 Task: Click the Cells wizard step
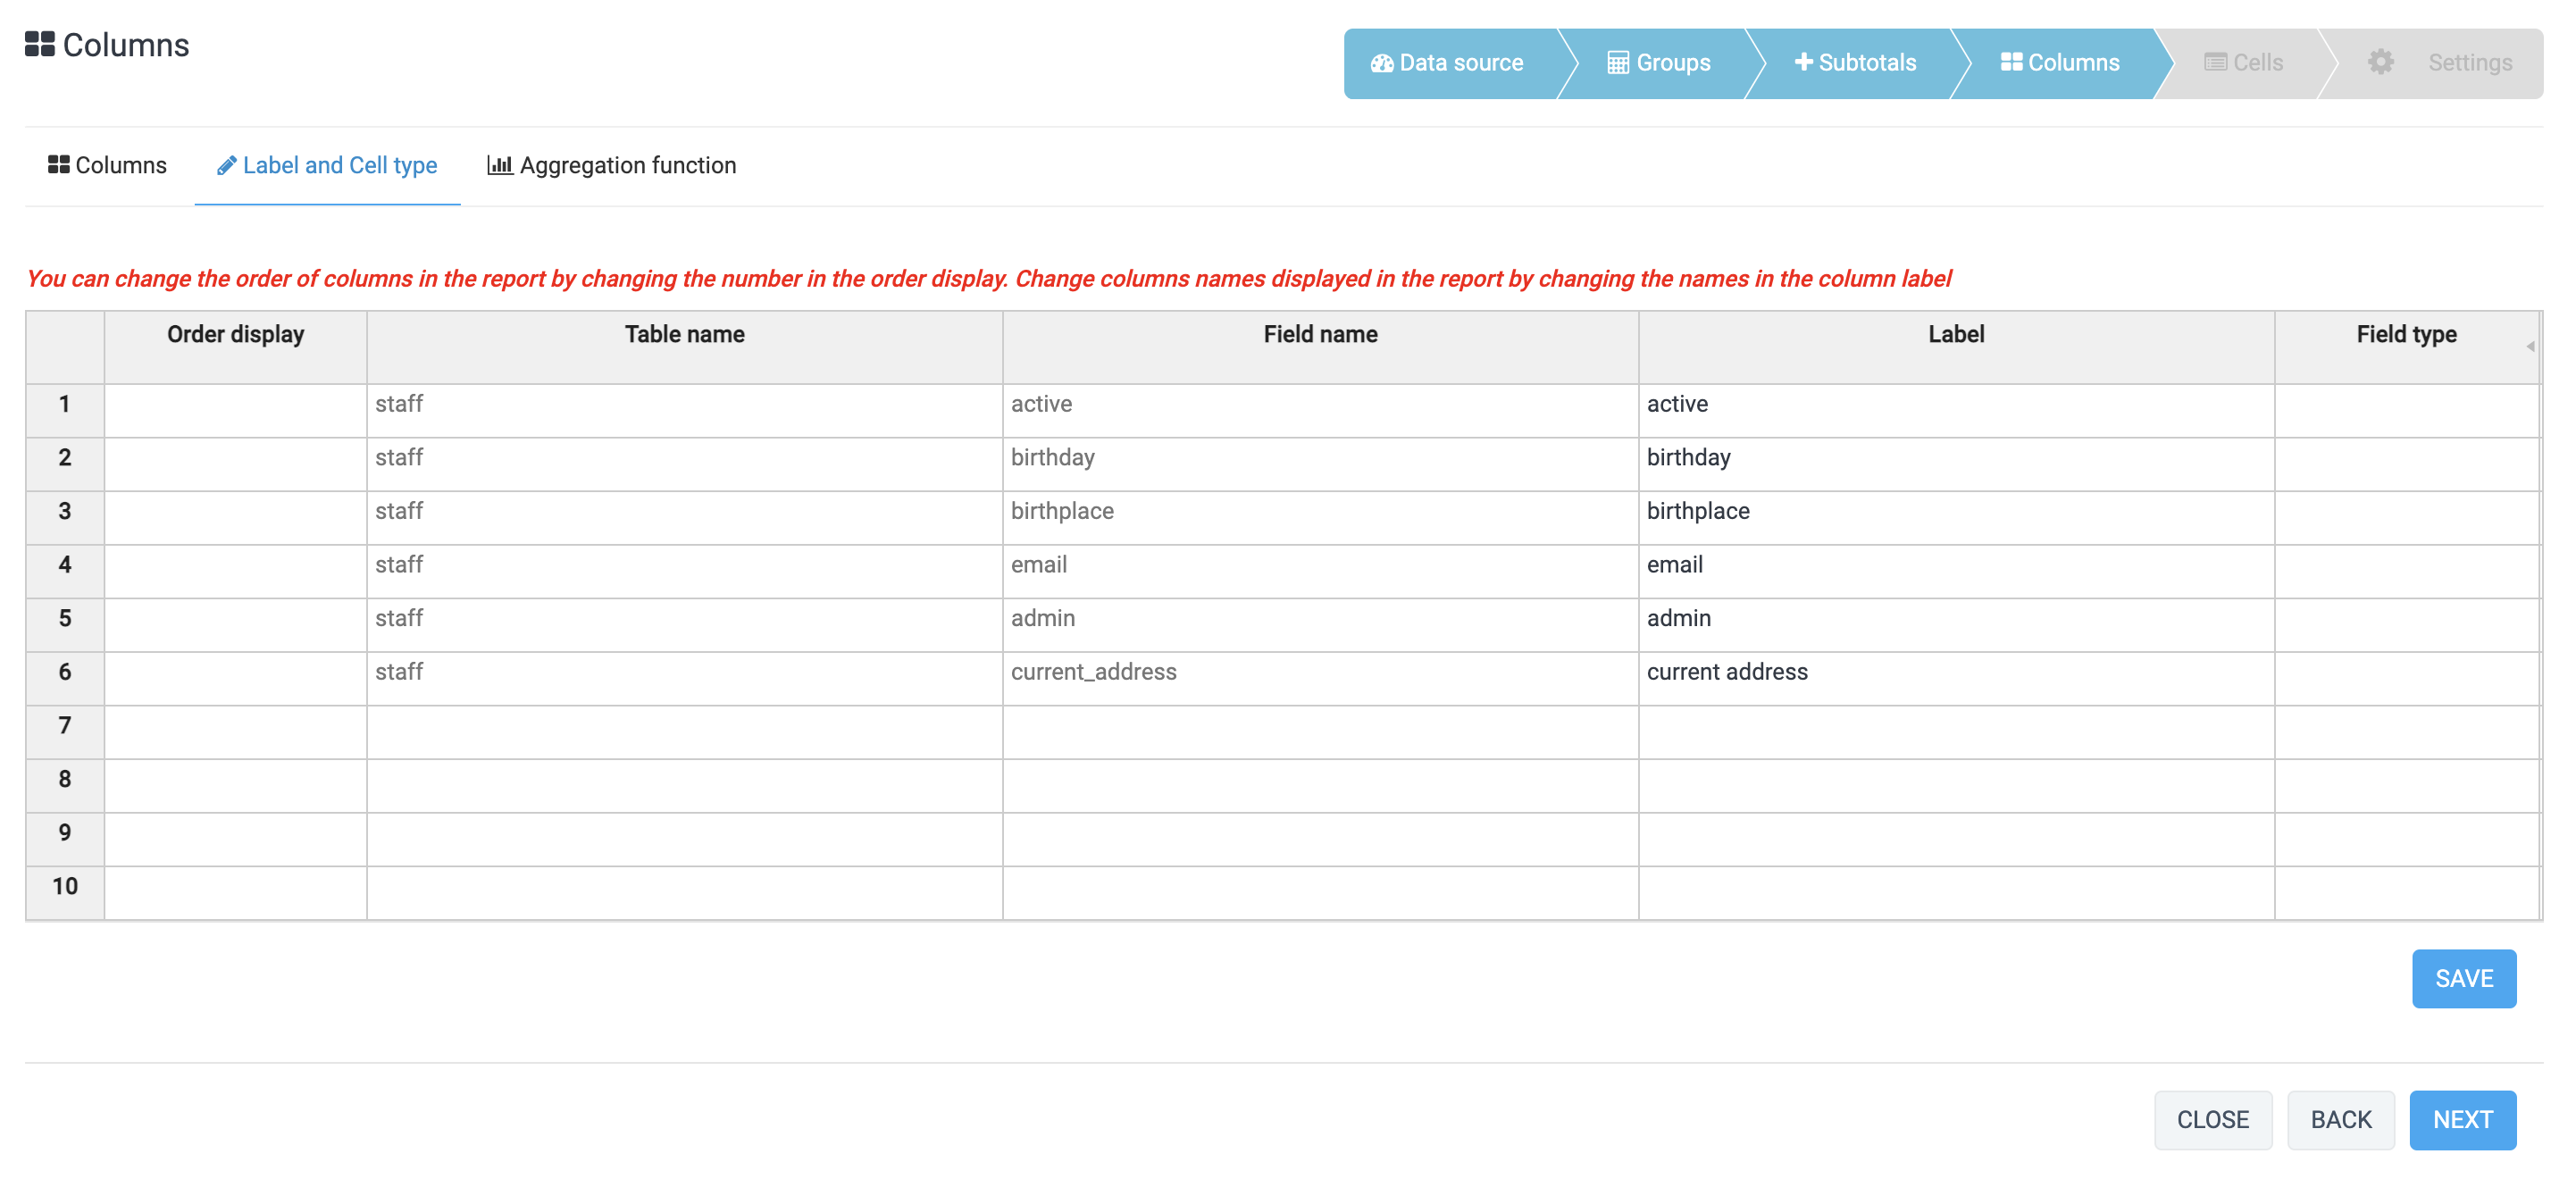pyautogui.click(x=2243, y=63)
